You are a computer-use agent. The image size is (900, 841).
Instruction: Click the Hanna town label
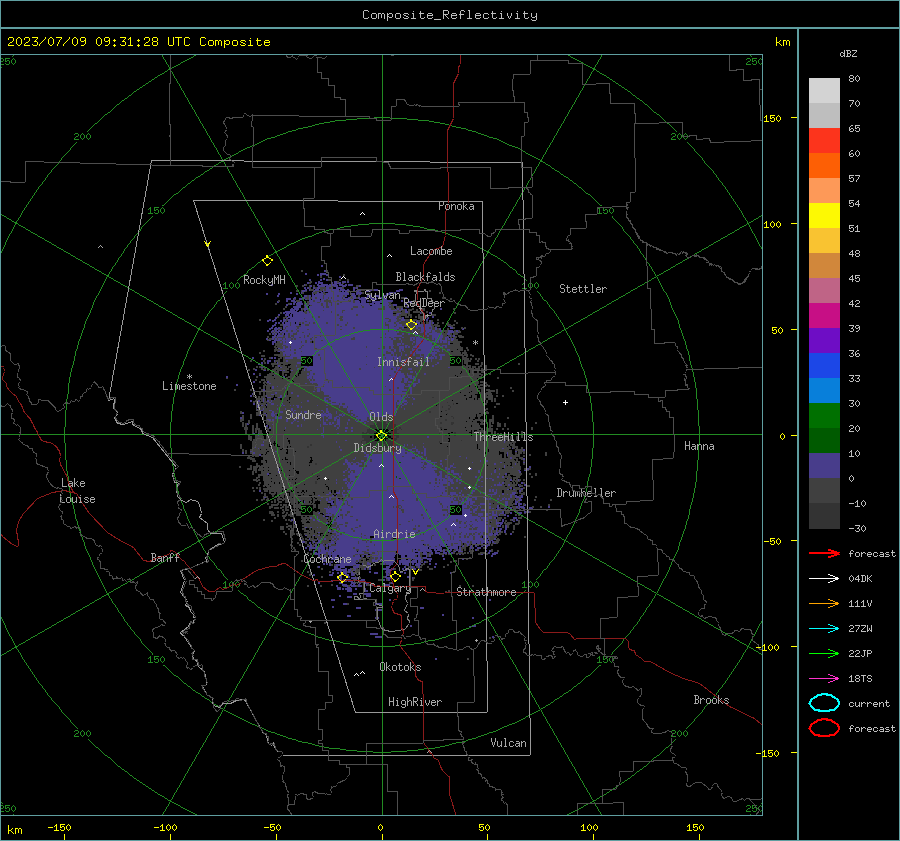[x=699, y=446]
